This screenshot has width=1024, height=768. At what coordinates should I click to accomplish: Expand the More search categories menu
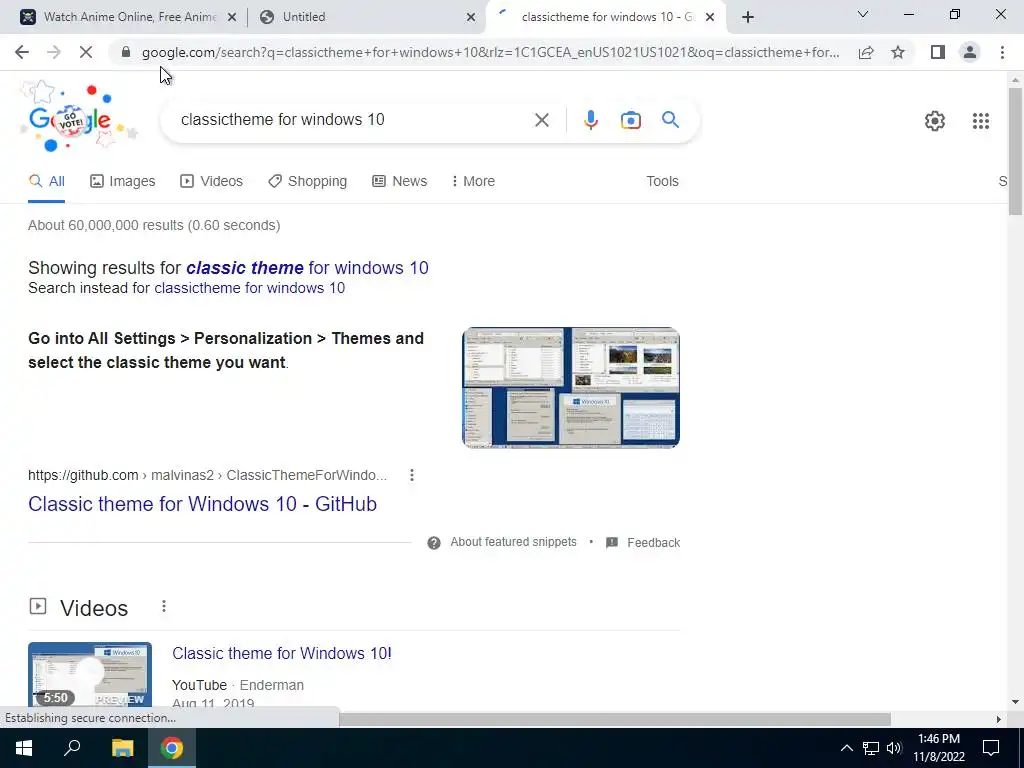[x=473, y=181]
